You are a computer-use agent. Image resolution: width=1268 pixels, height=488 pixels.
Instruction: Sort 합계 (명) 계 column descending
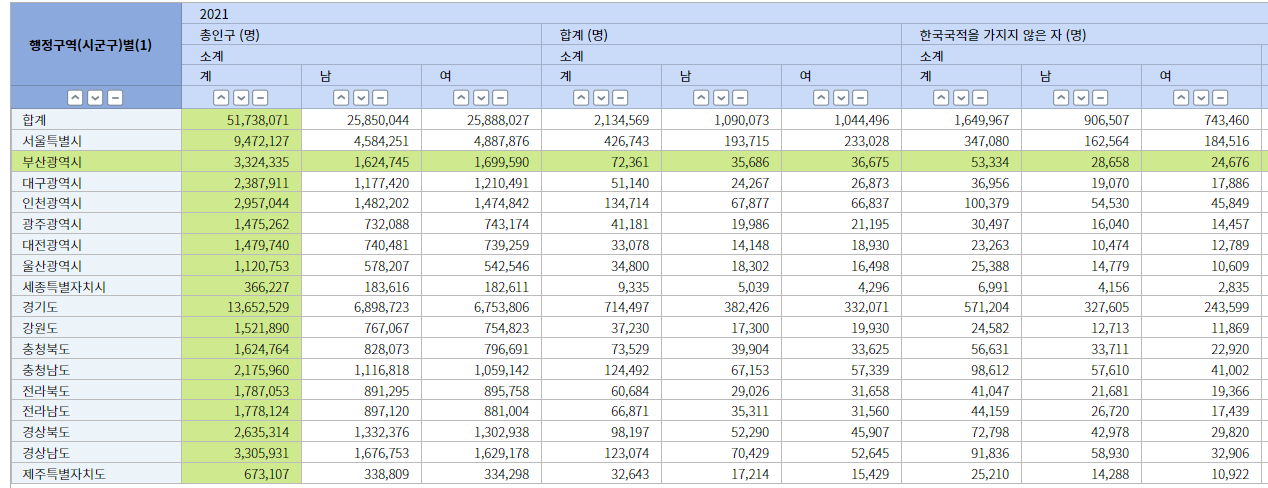[x=601, y=98]
